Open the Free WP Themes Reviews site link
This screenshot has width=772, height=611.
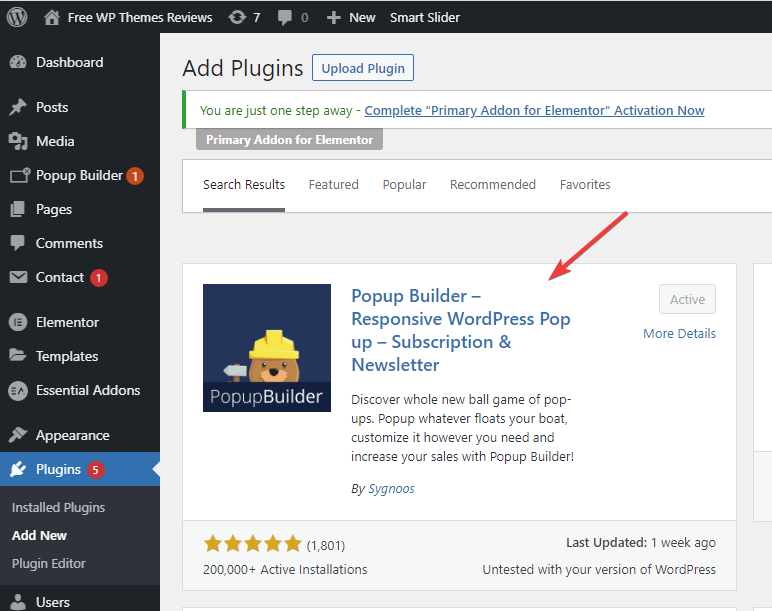140,18
